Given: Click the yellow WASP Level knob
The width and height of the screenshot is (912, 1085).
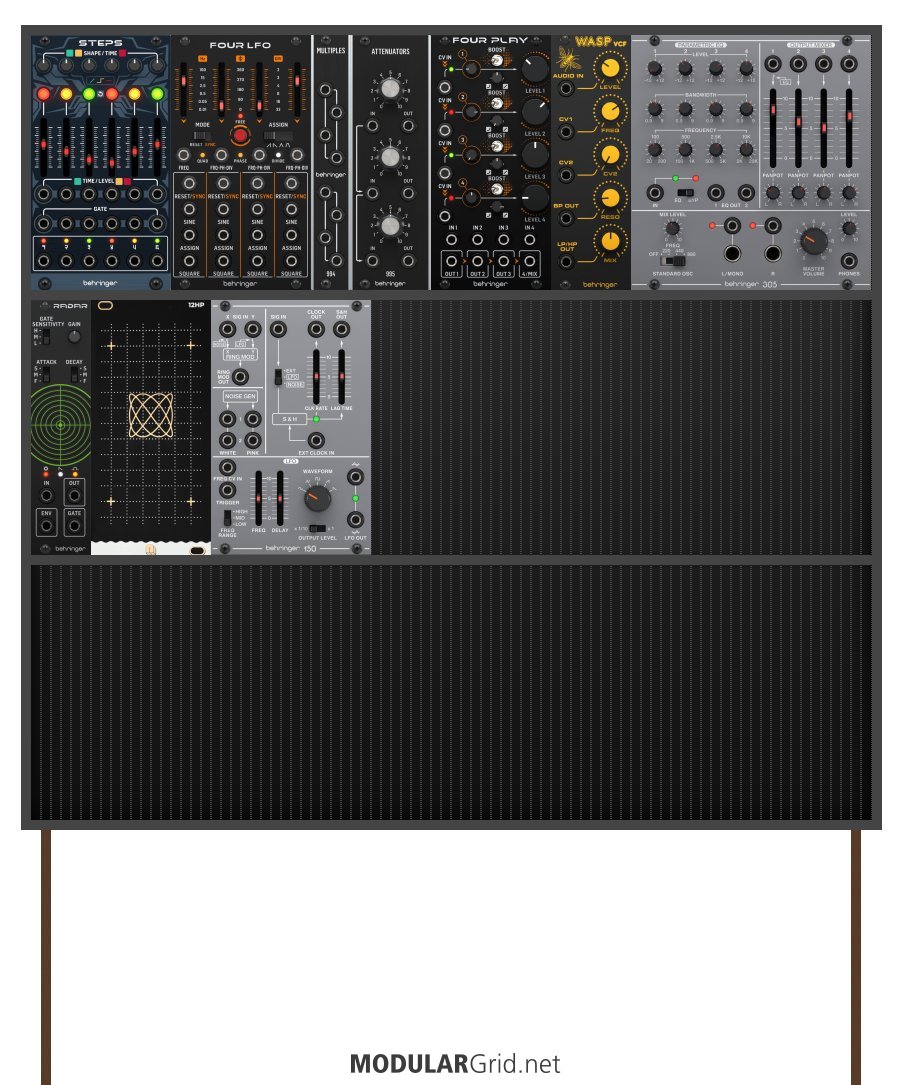Looking at the screenshot, I should [610, 68].
